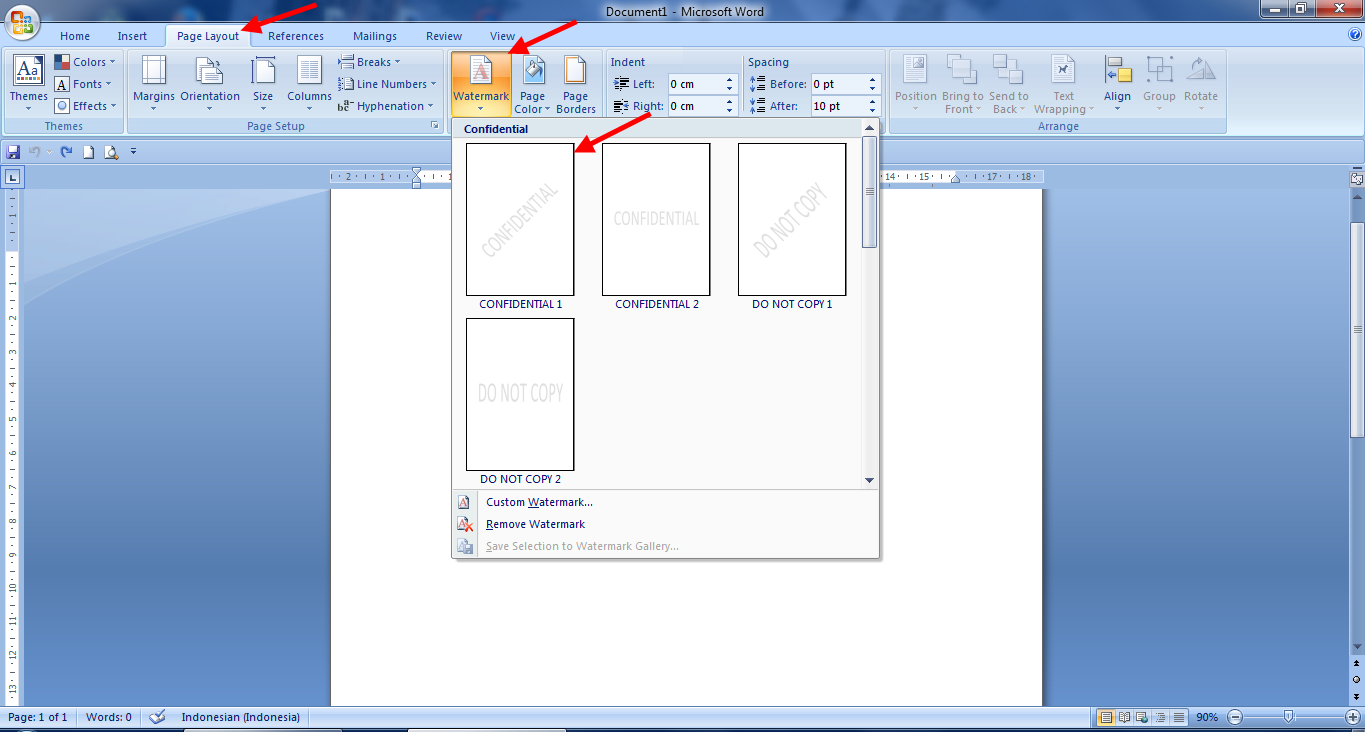Click the Print Preview quick icon
Viewport: 1365px width, 732px height.
click(111, 152)
